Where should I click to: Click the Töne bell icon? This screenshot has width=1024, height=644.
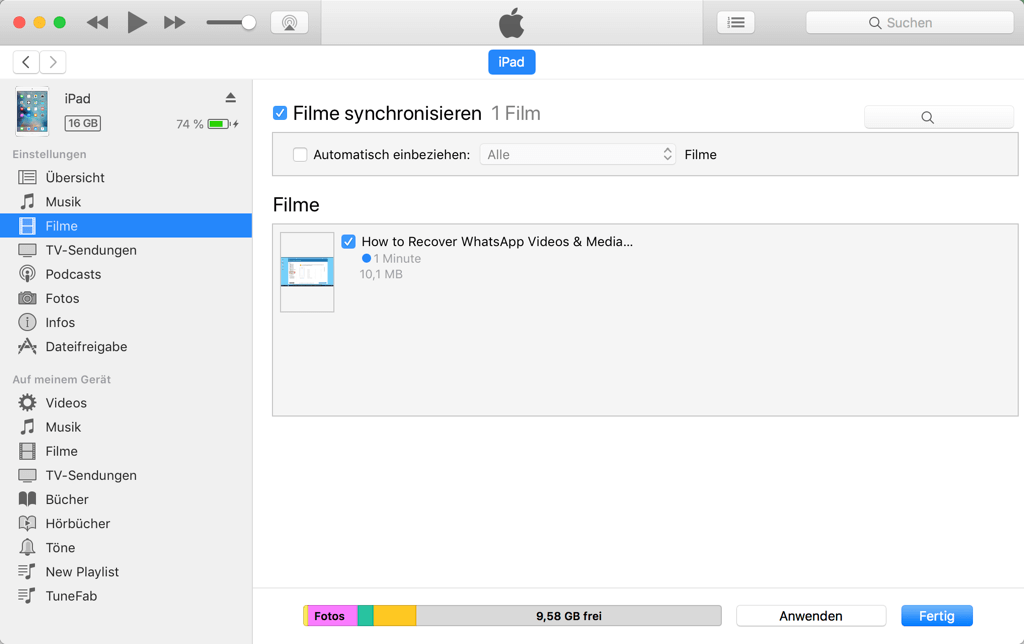tap(27, 547)
